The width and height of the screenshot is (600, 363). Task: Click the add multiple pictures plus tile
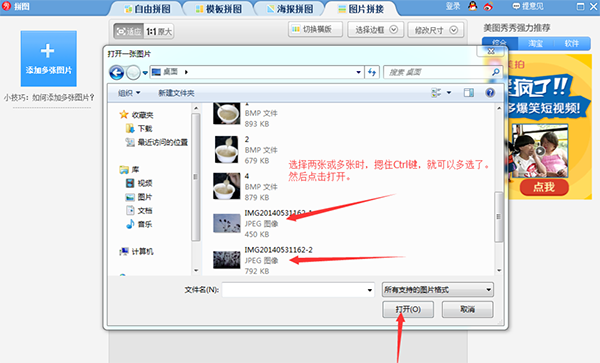[49, 59]
